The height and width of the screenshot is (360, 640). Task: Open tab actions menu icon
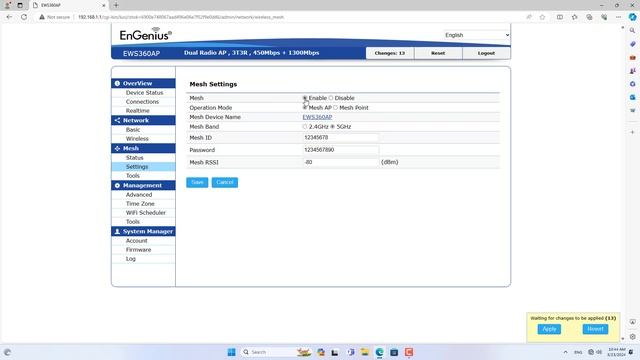click(20, 5)
